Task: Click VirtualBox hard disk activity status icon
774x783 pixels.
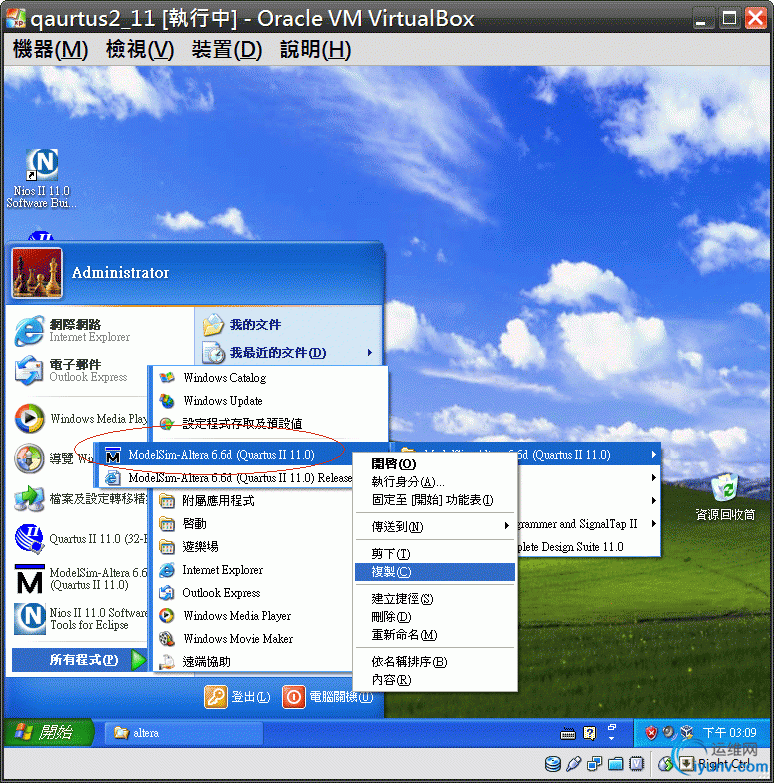Action: click(553, 764)
